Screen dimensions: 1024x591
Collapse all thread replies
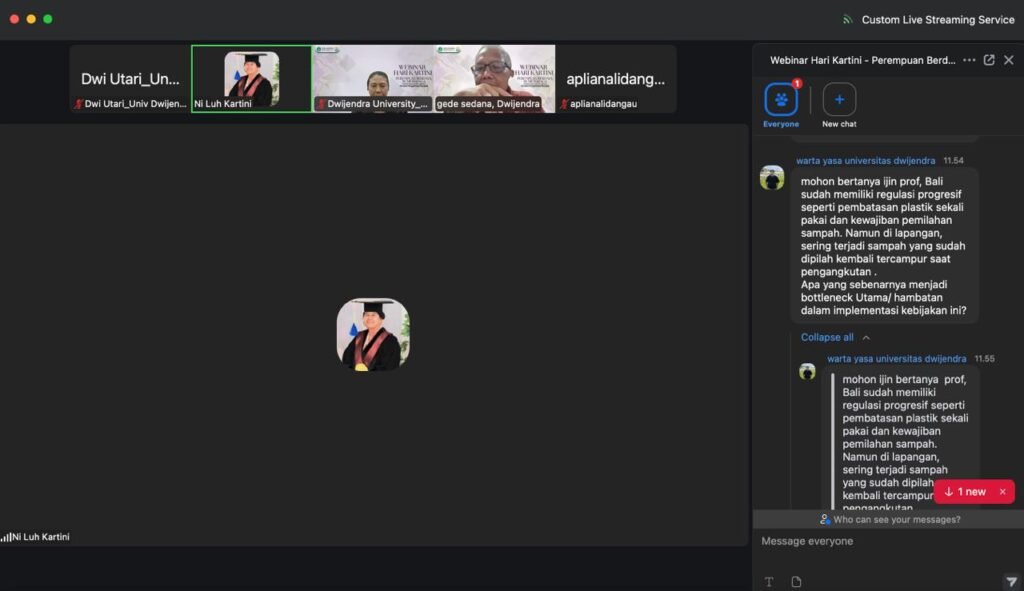point(834,337)
